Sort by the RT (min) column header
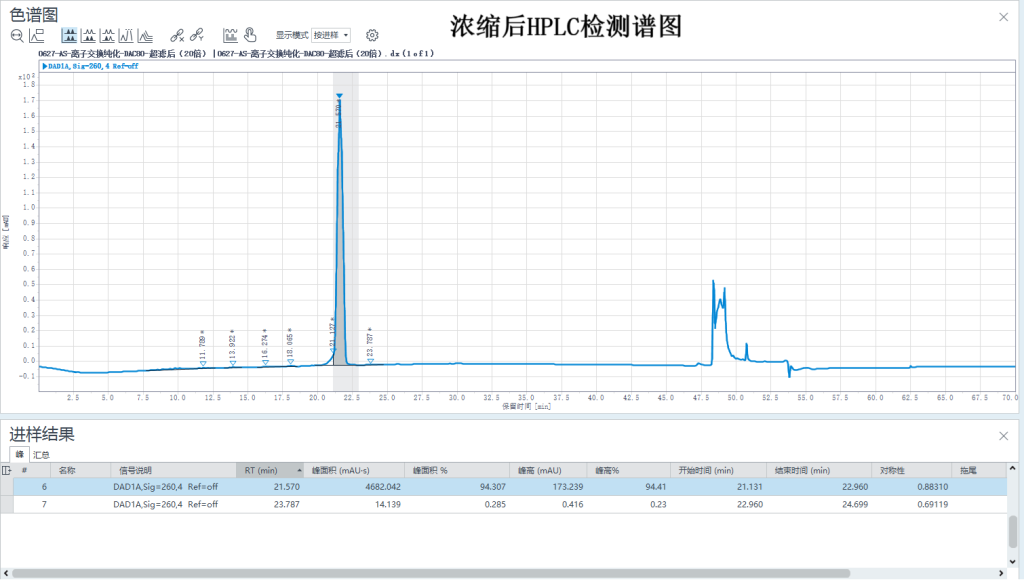This screenshot has width=1024, height=584. pos(270,470)
